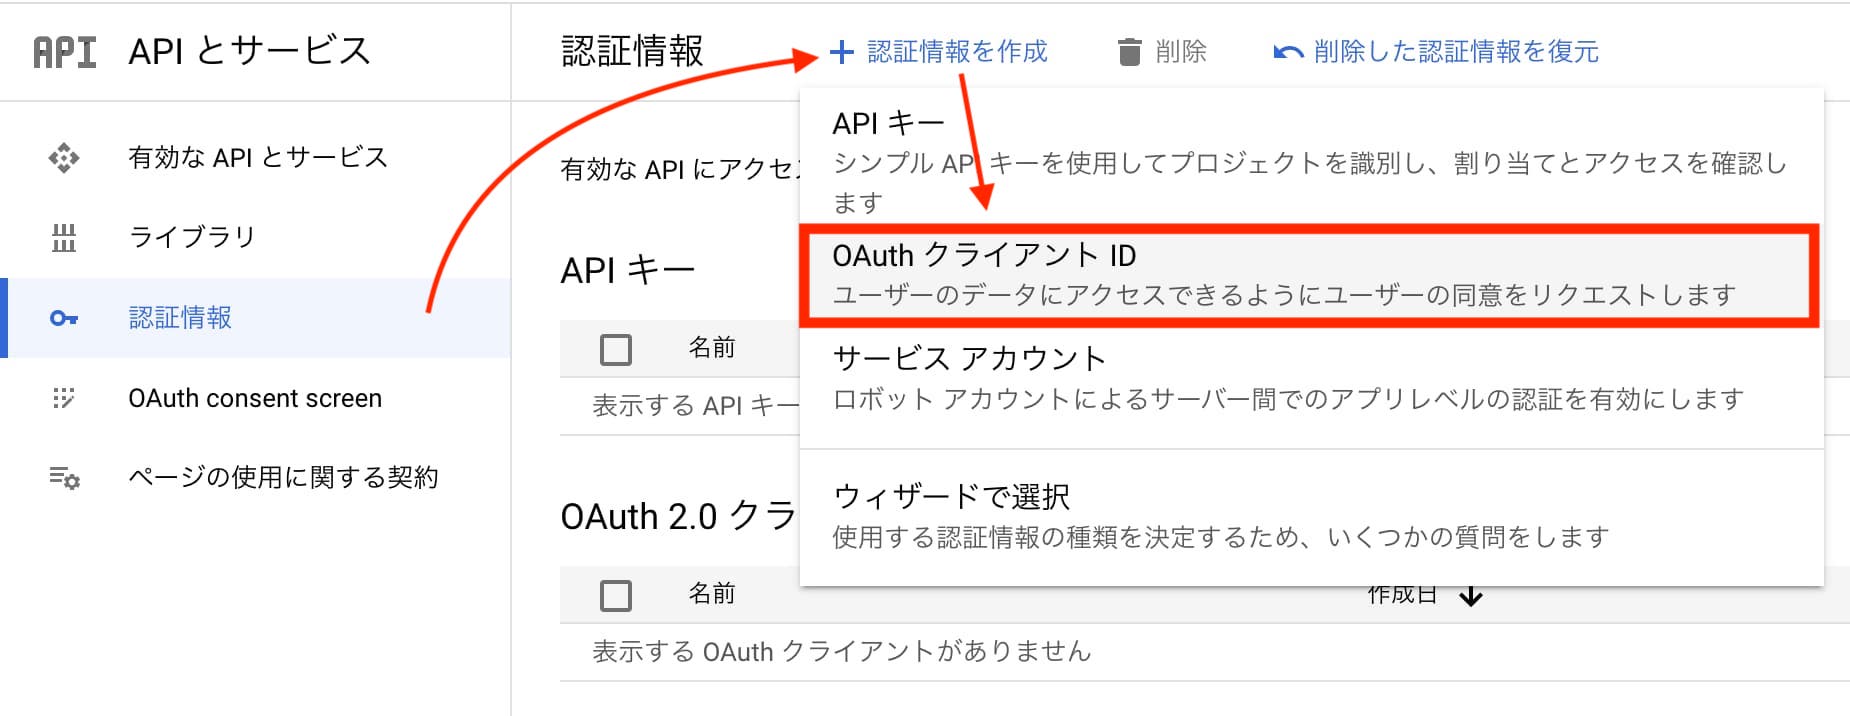
Task: Click the enabled APIs and services icon
Action: point(64,158)
